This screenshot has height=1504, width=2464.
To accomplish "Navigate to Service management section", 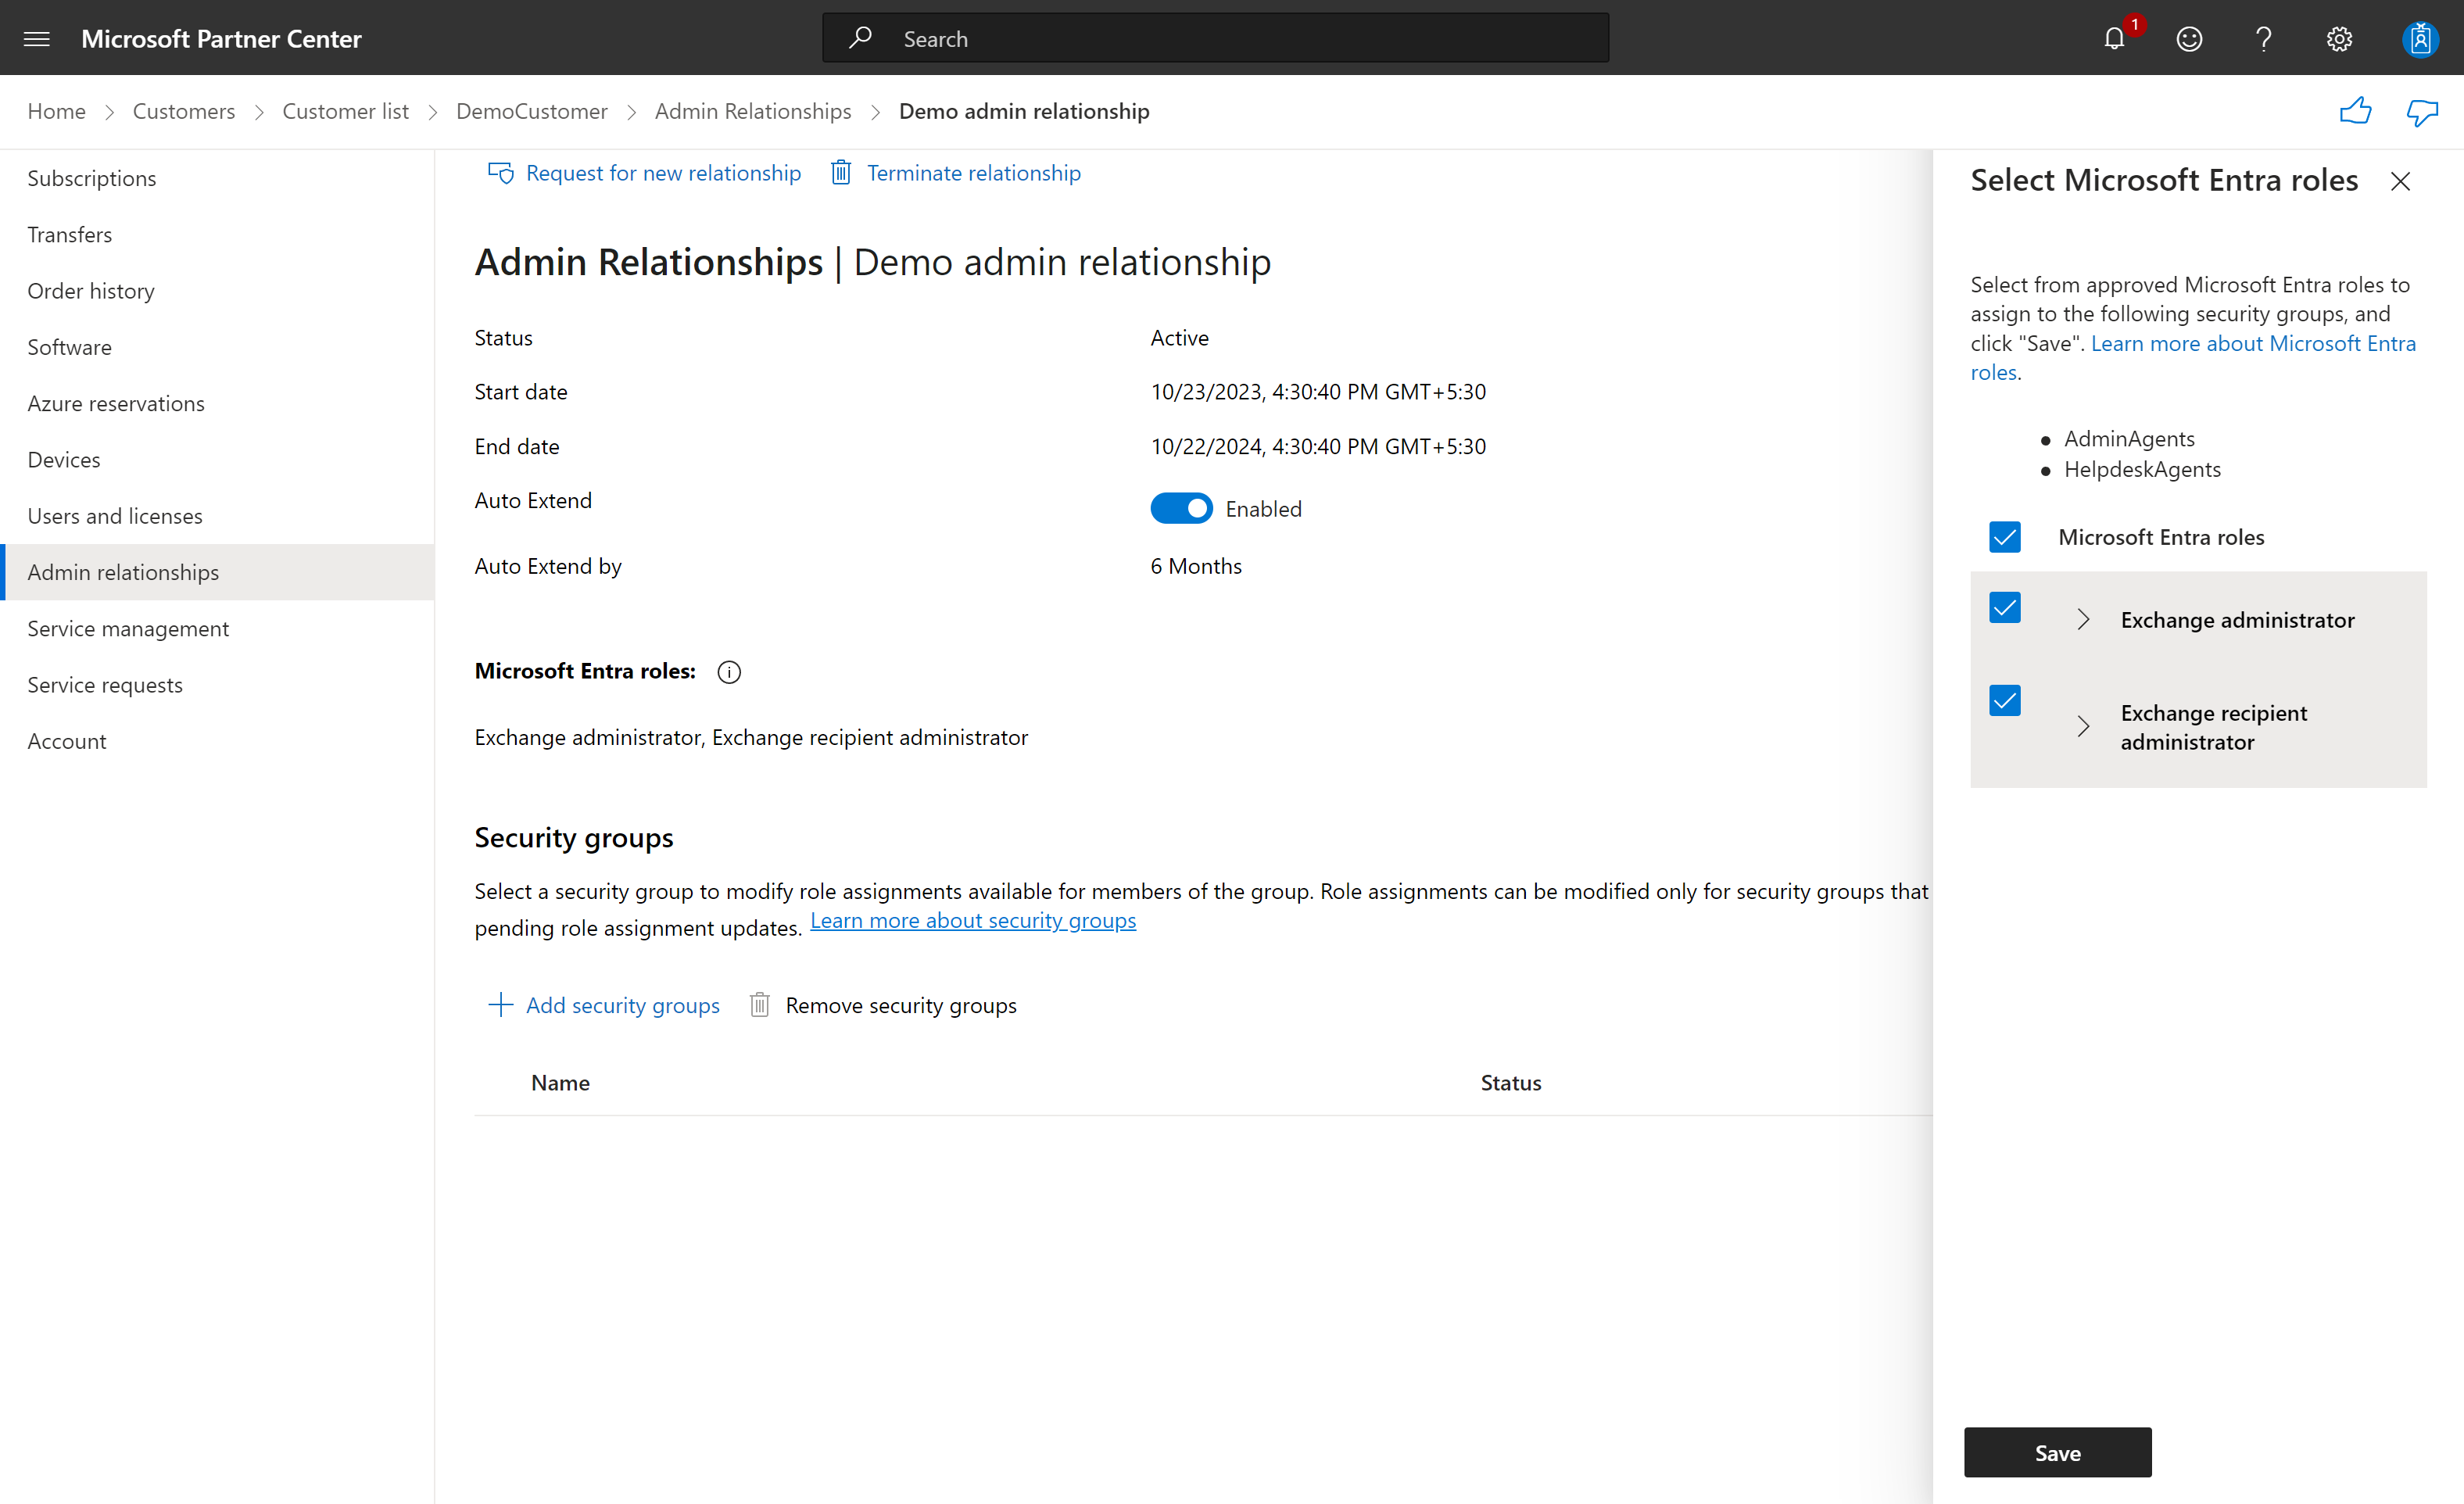I will pyautogui.click(x=128, y=628).
